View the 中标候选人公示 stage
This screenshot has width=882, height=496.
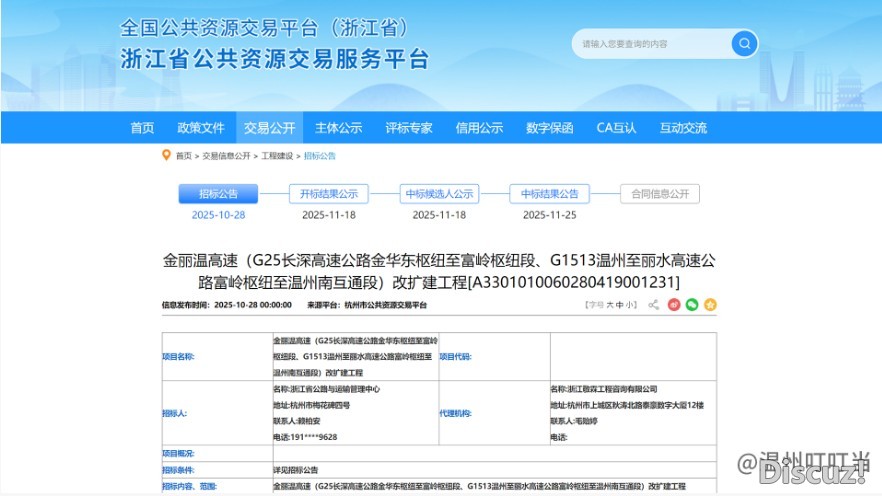(x=439, y=194)
